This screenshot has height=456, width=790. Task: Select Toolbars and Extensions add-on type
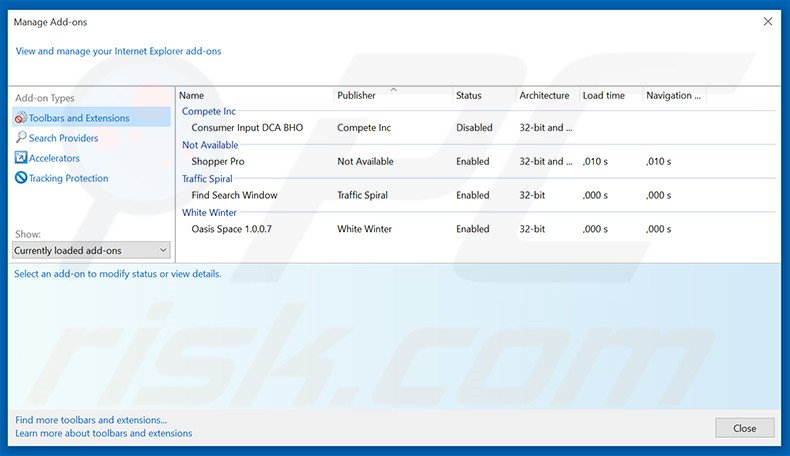click(x=91, y=117)
